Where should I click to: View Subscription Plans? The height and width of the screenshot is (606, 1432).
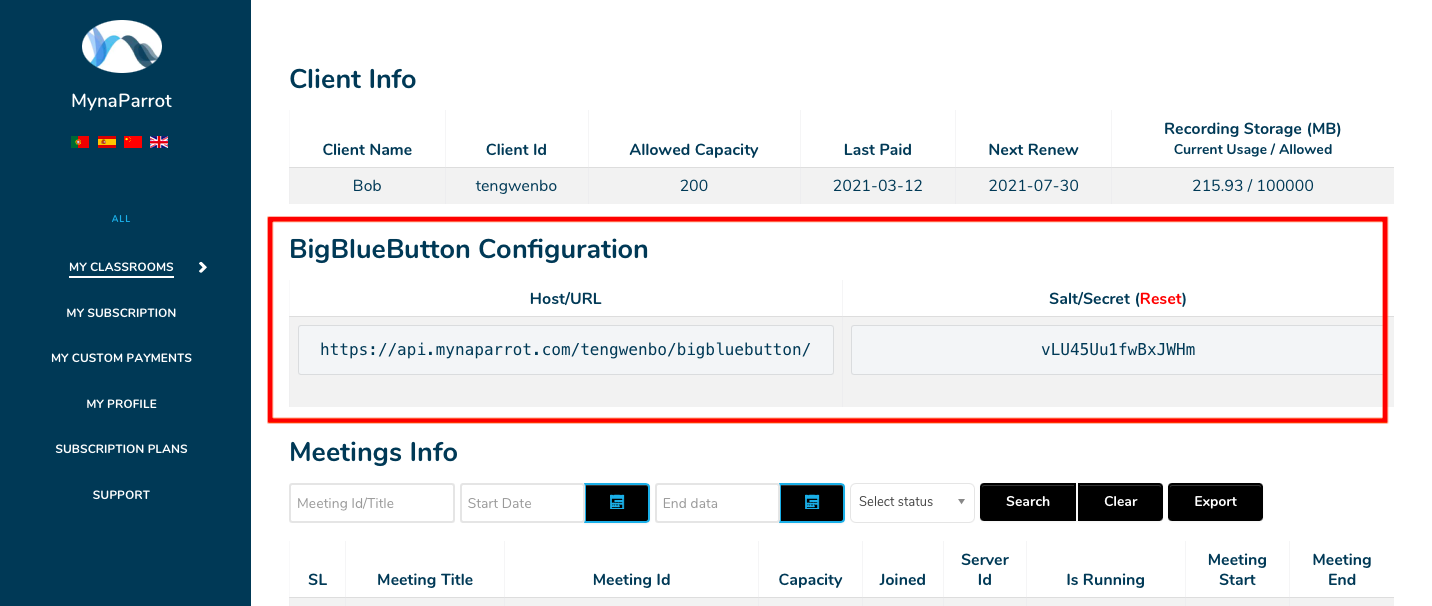pos(121,449)
